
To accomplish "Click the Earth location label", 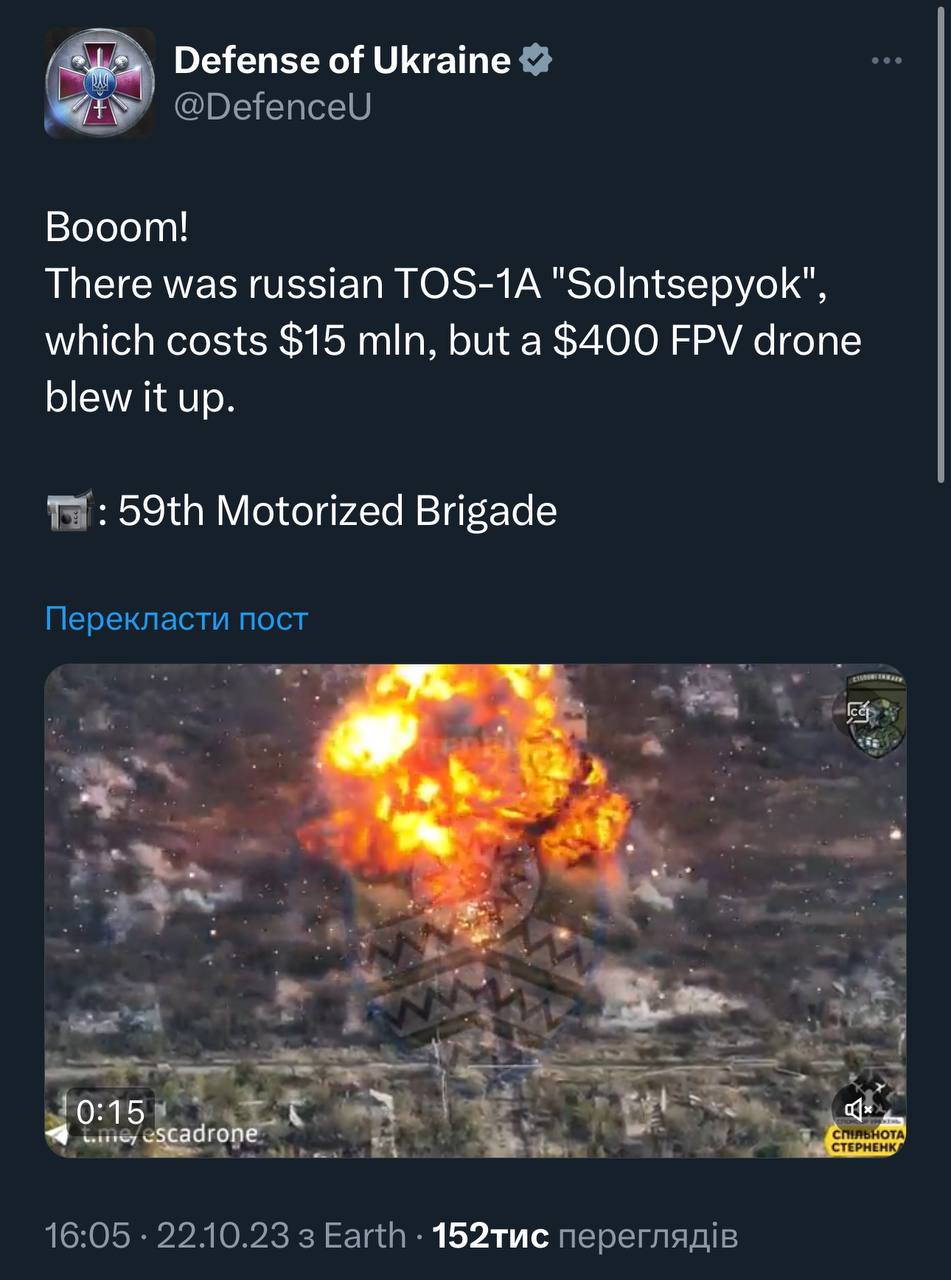I will coord(365,1237).
